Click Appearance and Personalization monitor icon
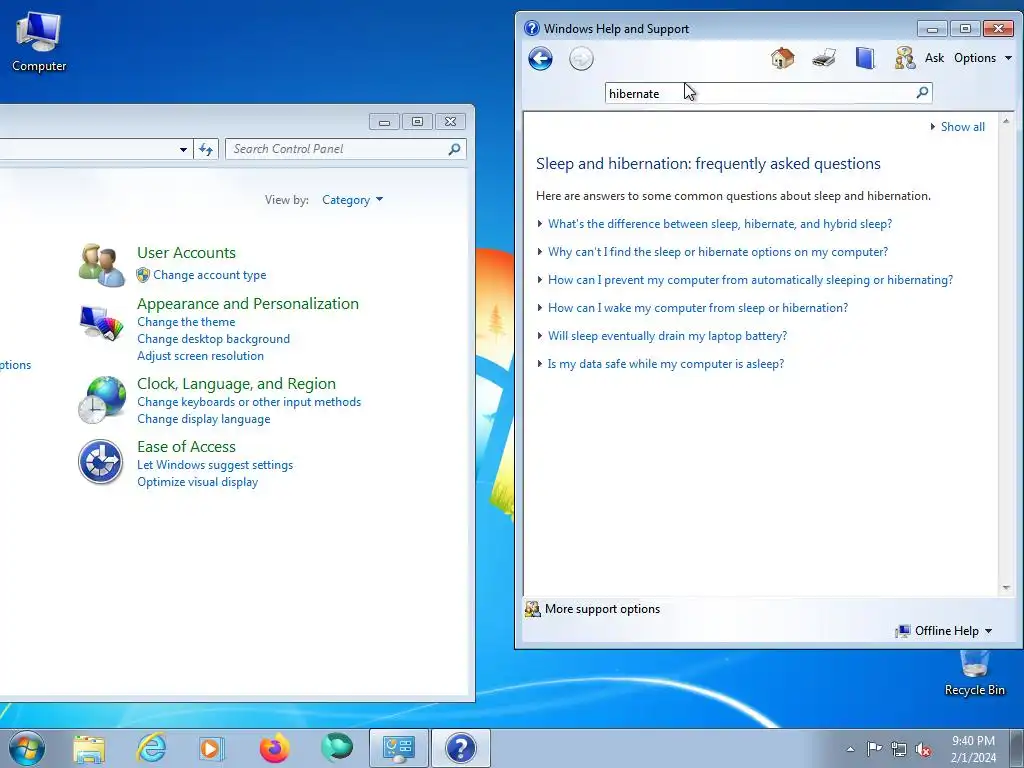 (101, 323)
